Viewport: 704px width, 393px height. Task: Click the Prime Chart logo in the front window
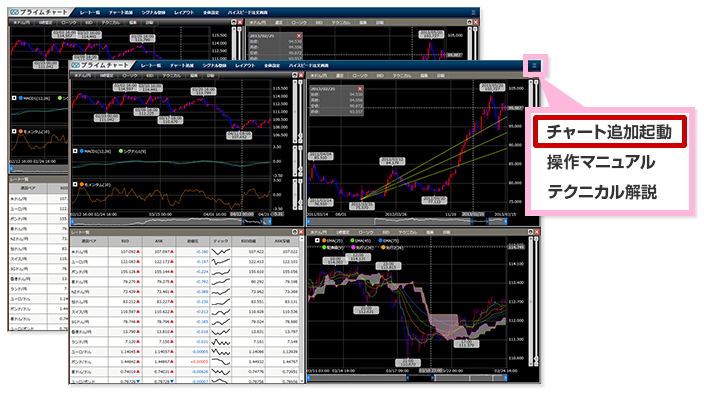point(101,66)
